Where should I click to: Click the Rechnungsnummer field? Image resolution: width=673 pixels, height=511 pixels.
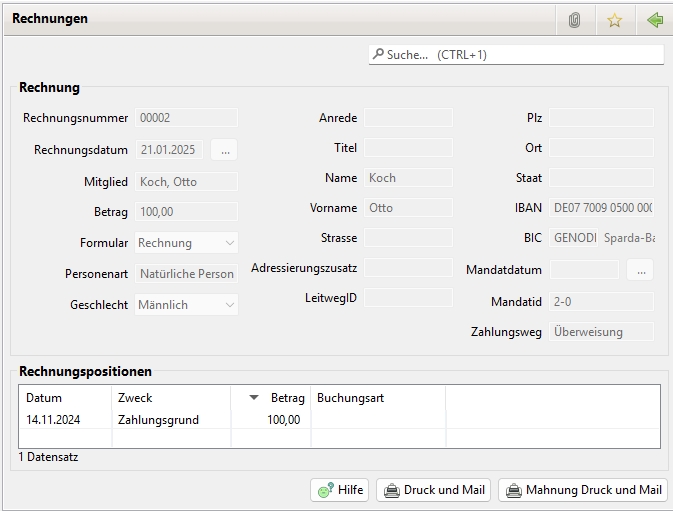(186, 118)
